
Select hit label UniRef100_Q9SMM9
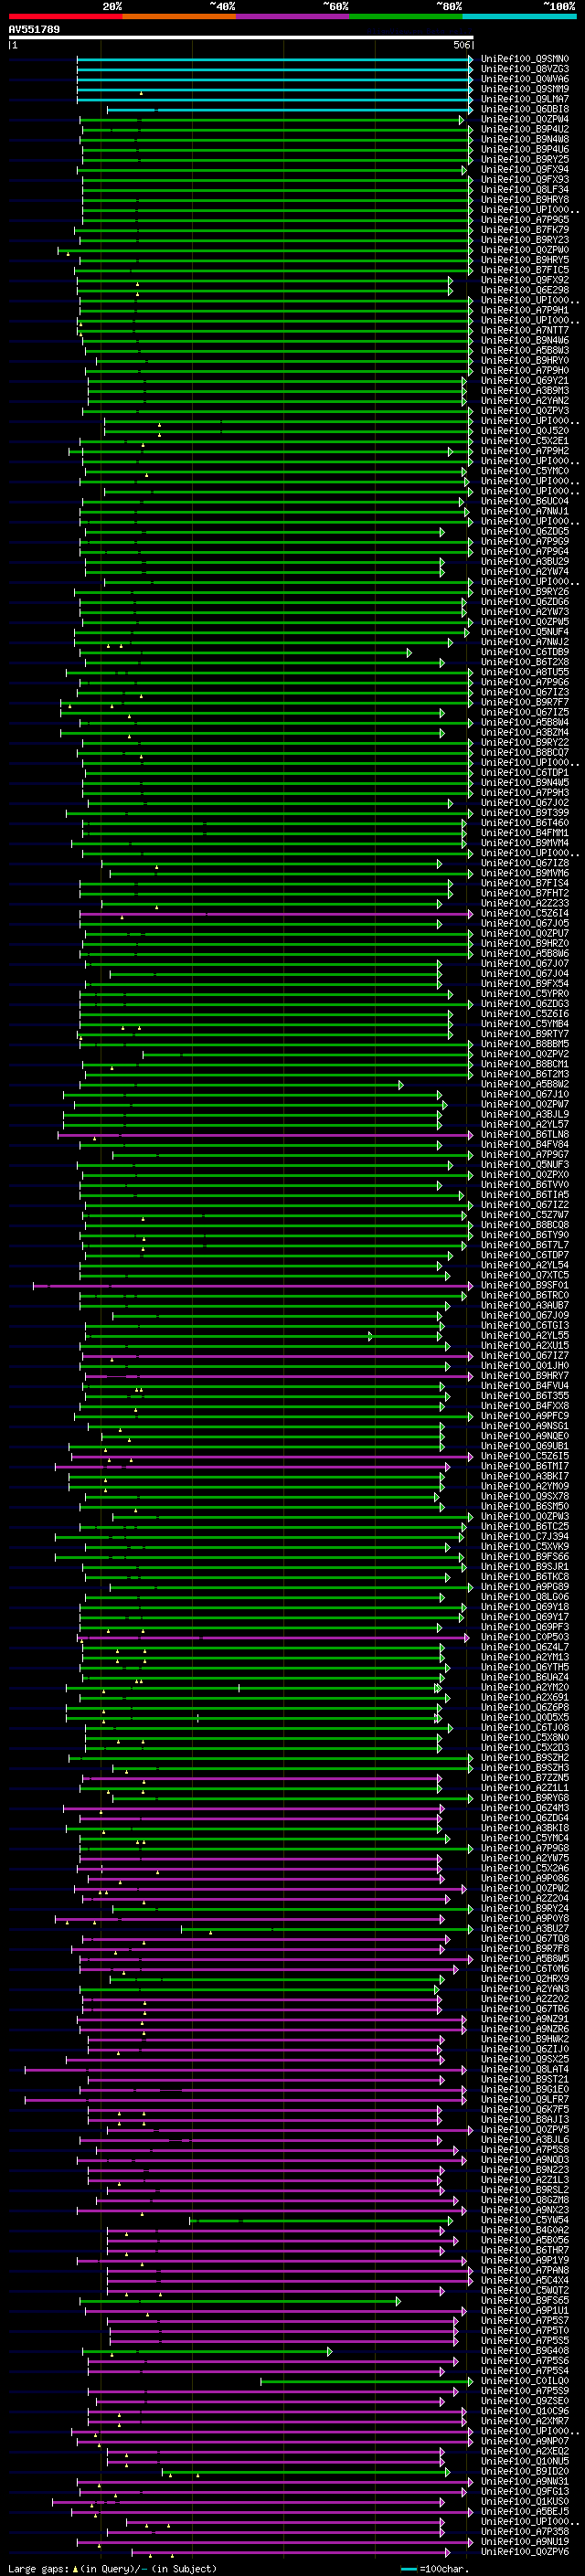point(524,89)
